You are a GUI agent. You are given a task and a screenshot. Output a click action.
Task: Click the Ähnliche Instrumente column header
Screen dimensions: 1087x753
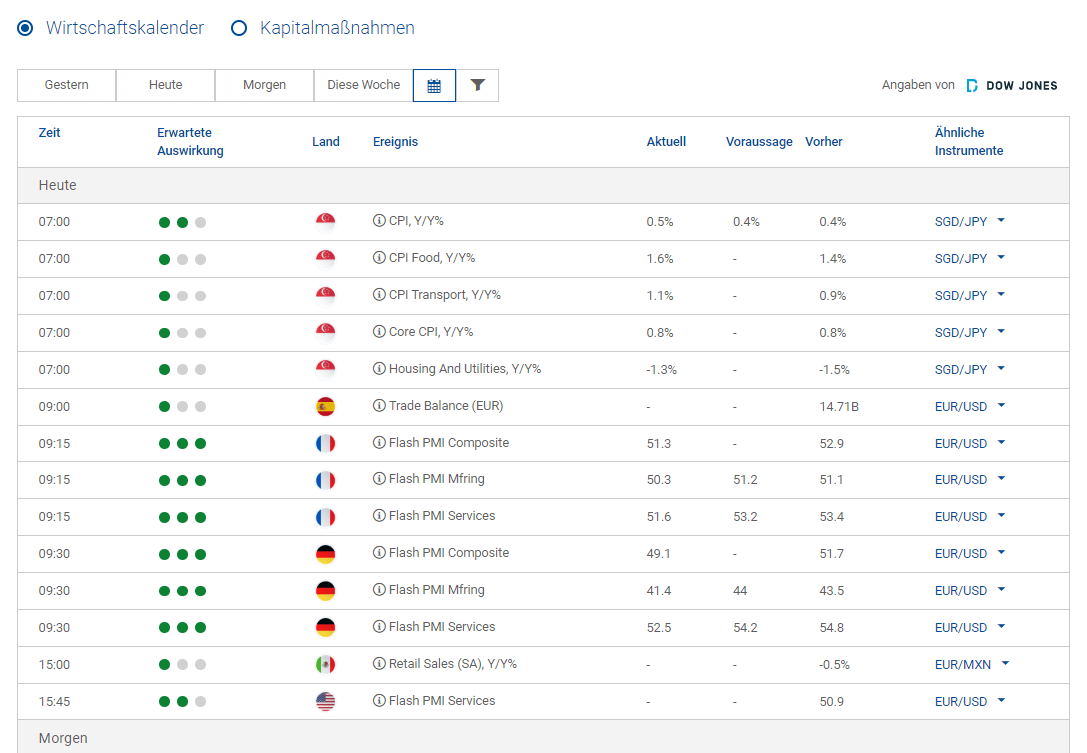(968, 141)
